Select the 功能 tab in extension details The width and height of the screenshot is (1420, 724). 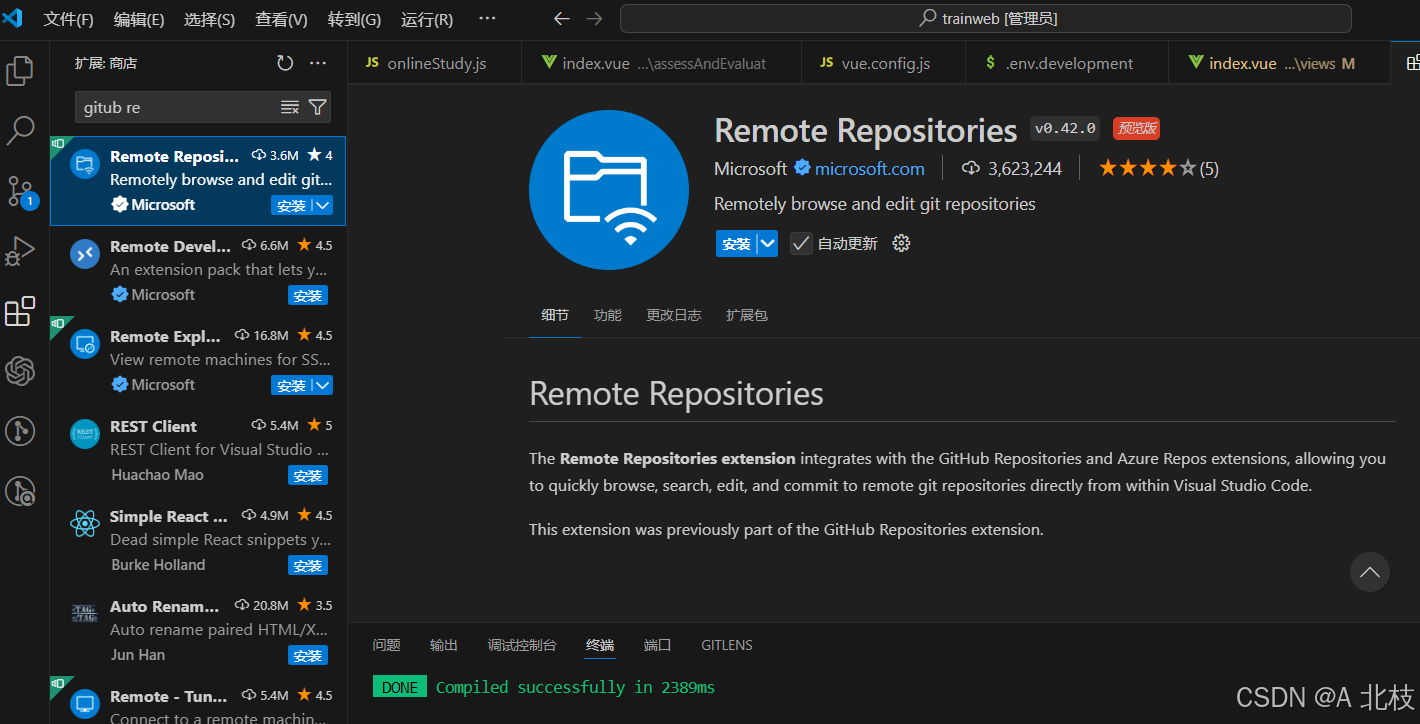[607, 315]
